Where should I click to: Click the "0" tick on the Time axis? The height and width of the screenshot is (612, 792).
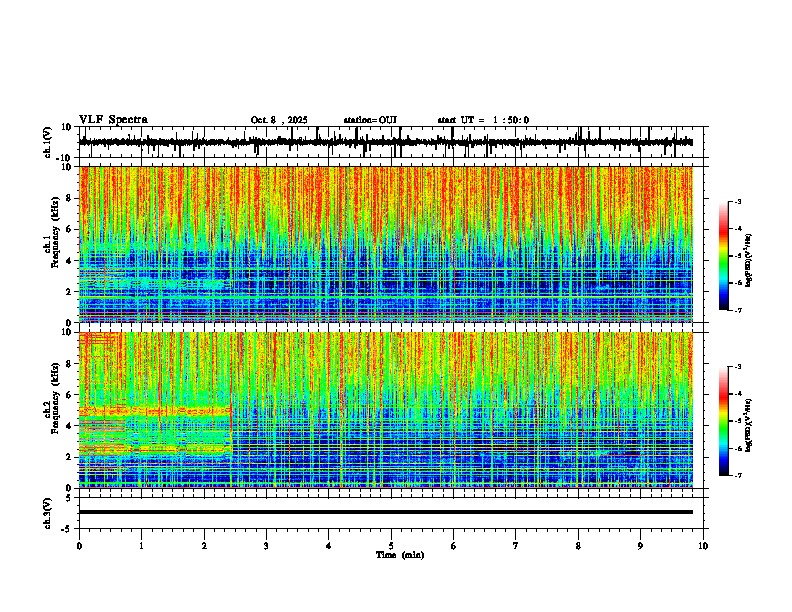pyautogui.click(x=79, y=546)
